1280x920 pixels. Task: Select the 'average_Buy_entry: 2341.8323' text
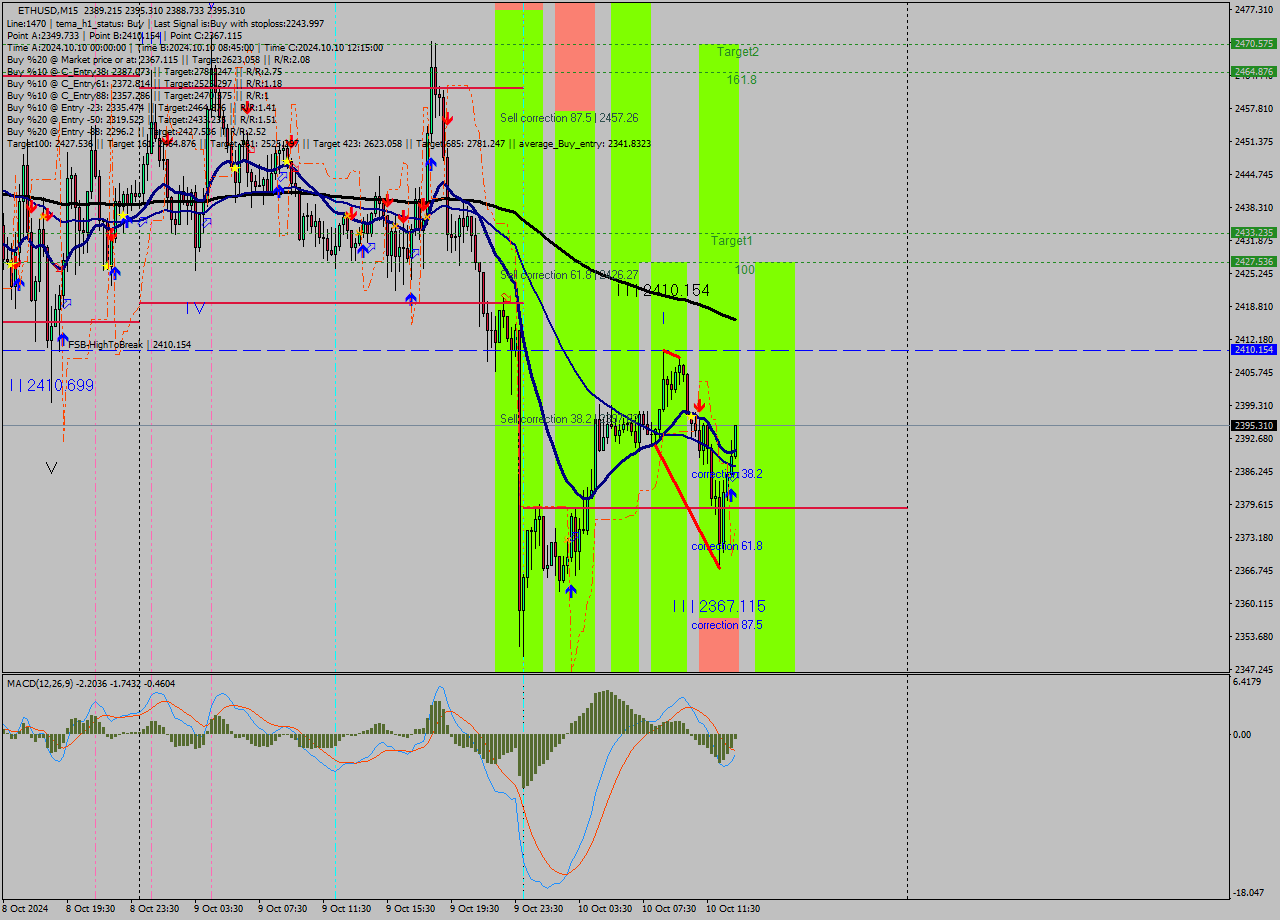point(586,143)
